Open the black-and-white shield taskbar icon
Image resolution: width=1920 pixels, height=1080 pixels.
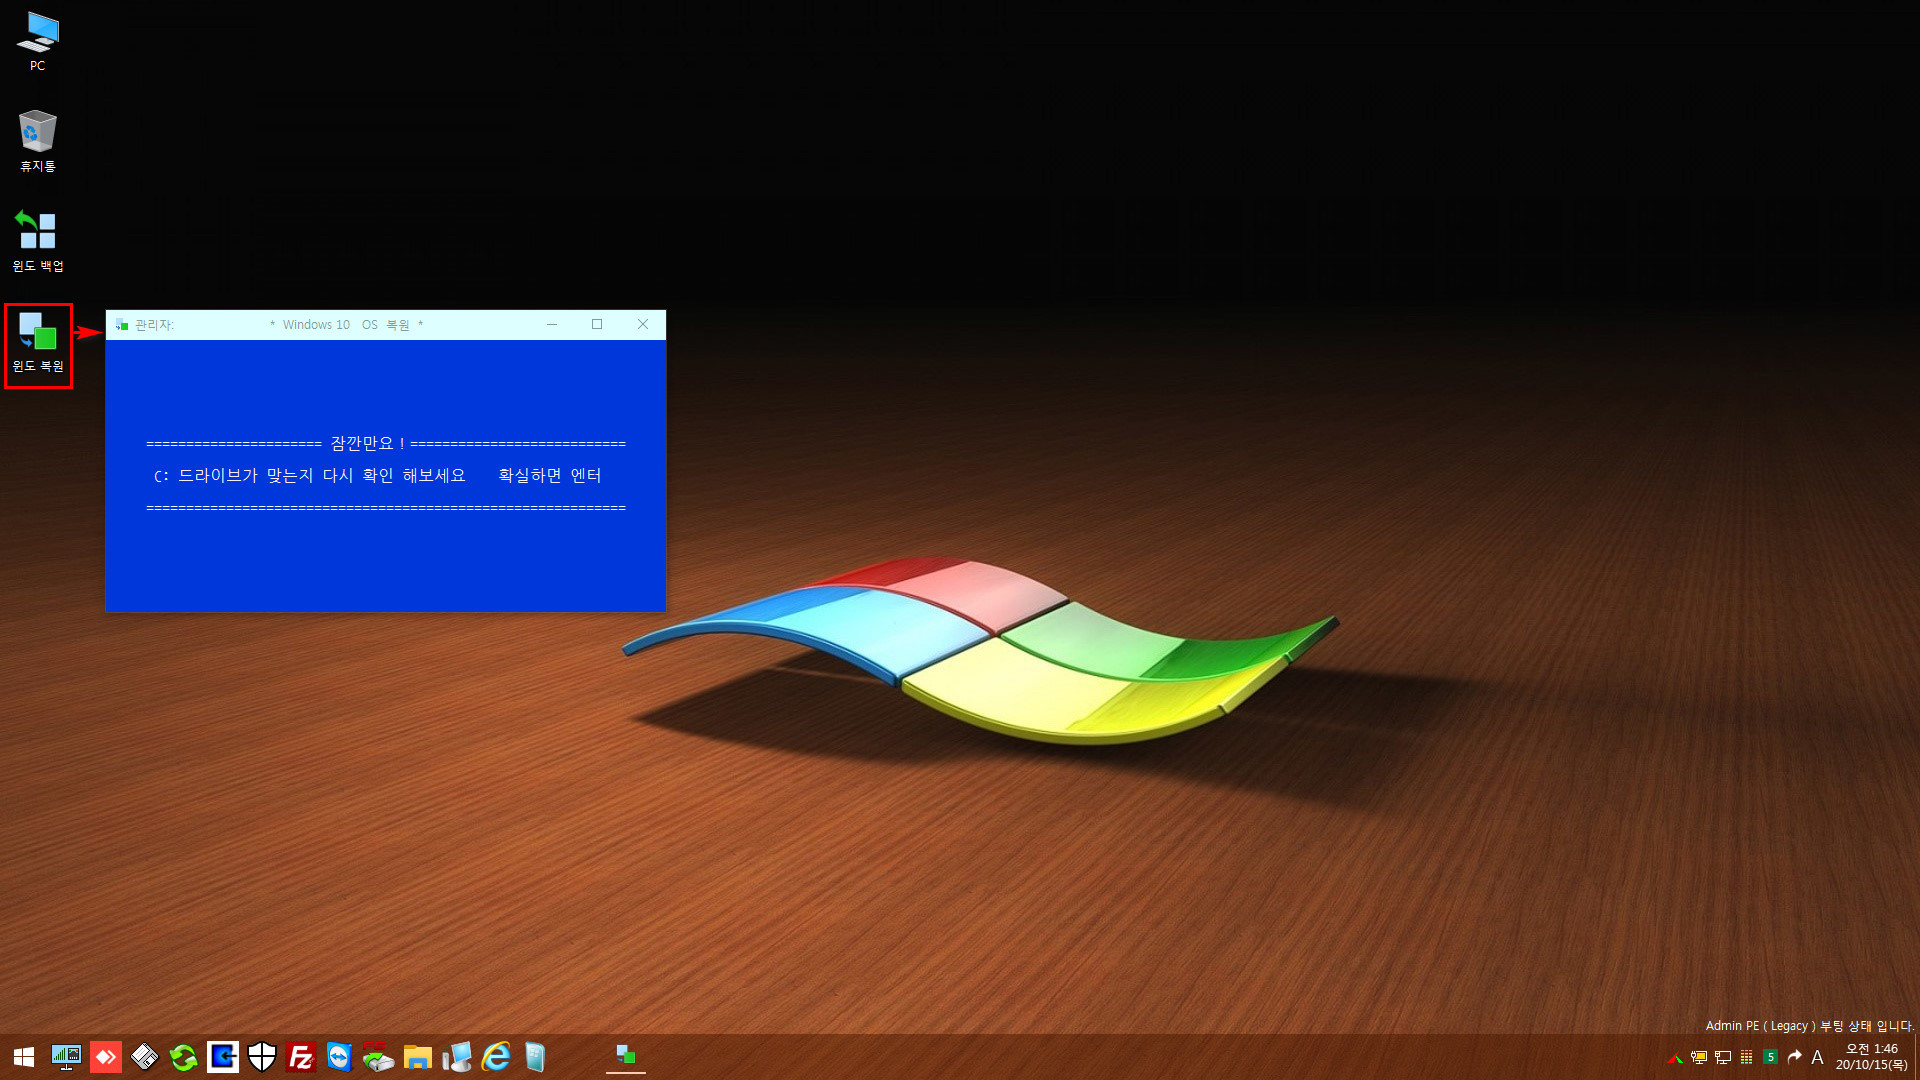point(262,1057)
